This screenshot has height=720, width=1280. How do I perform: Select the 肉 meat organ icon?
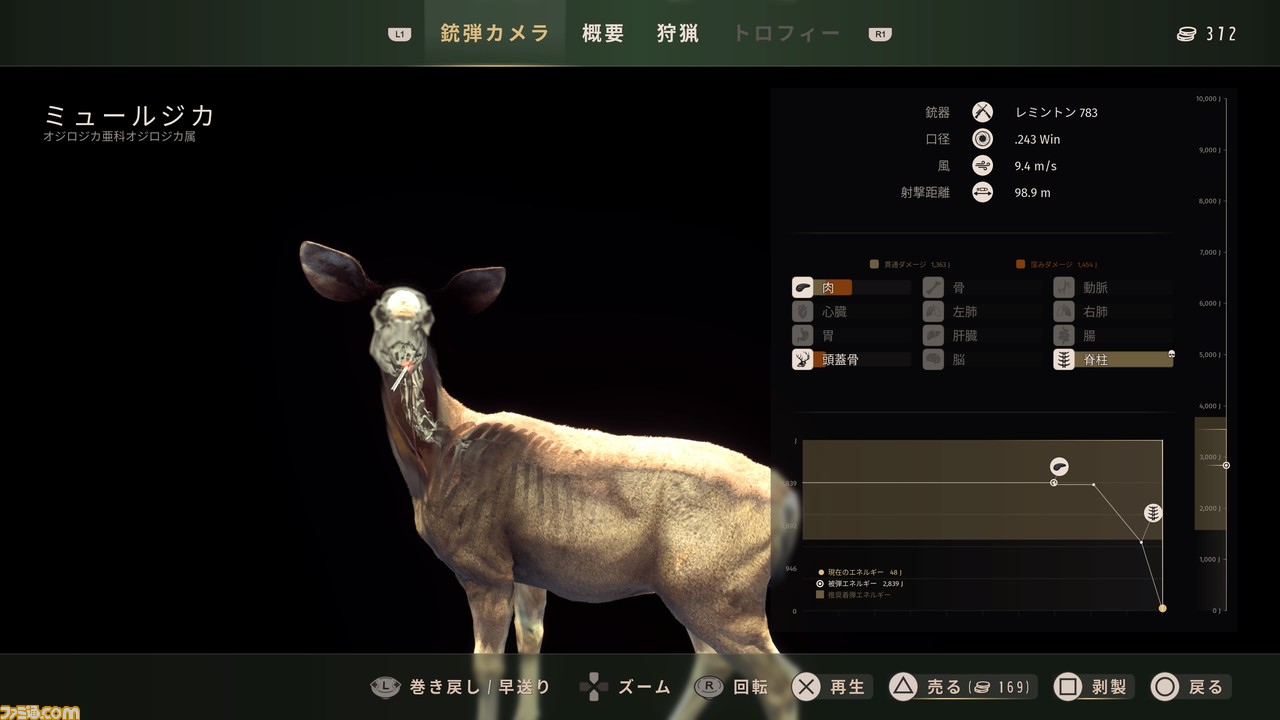click(x=803, y=288)
